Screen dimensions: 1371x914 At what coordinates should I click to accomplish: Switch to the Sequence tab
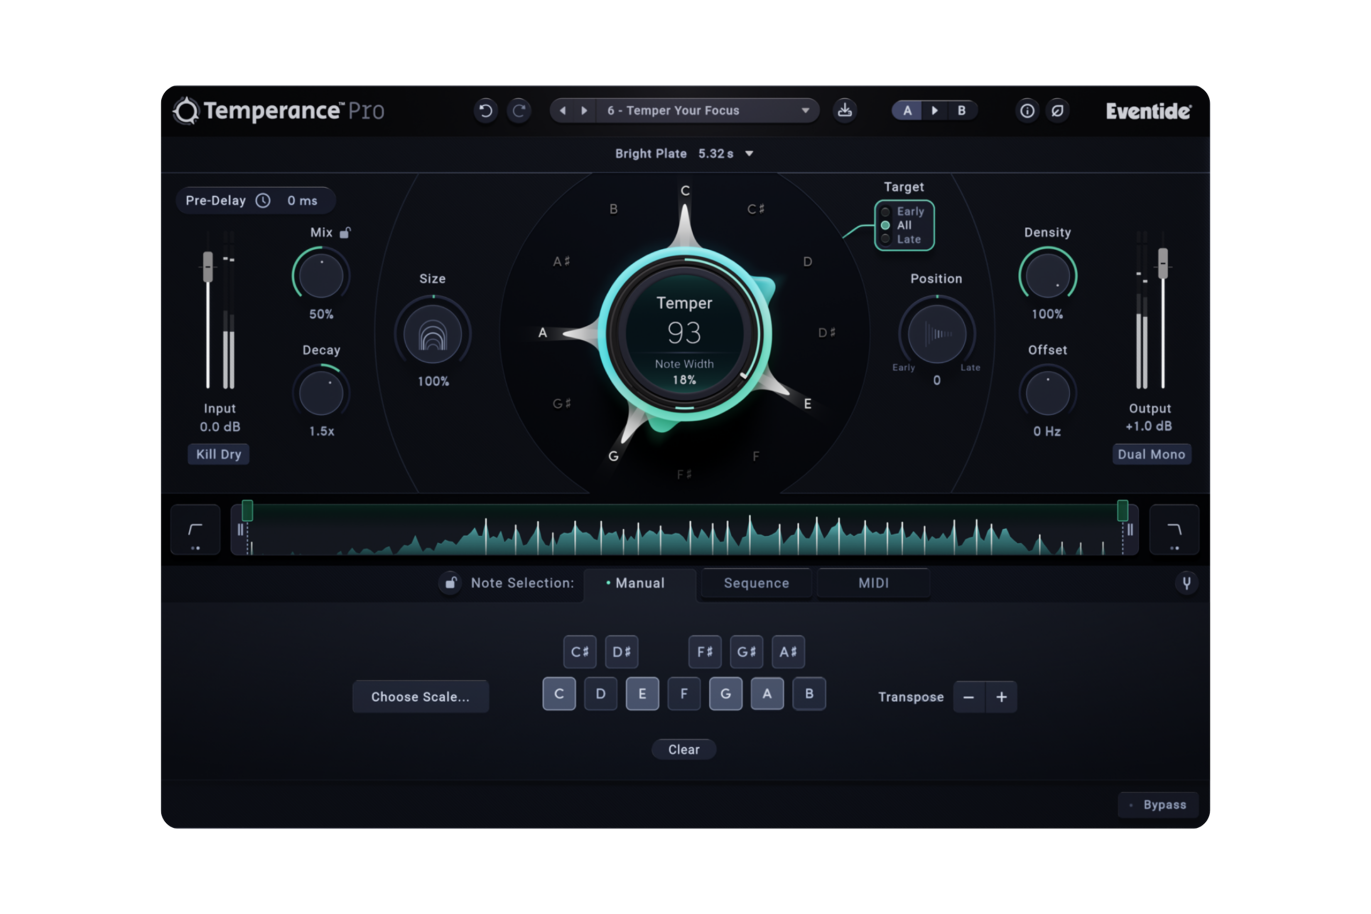point(756,583)
